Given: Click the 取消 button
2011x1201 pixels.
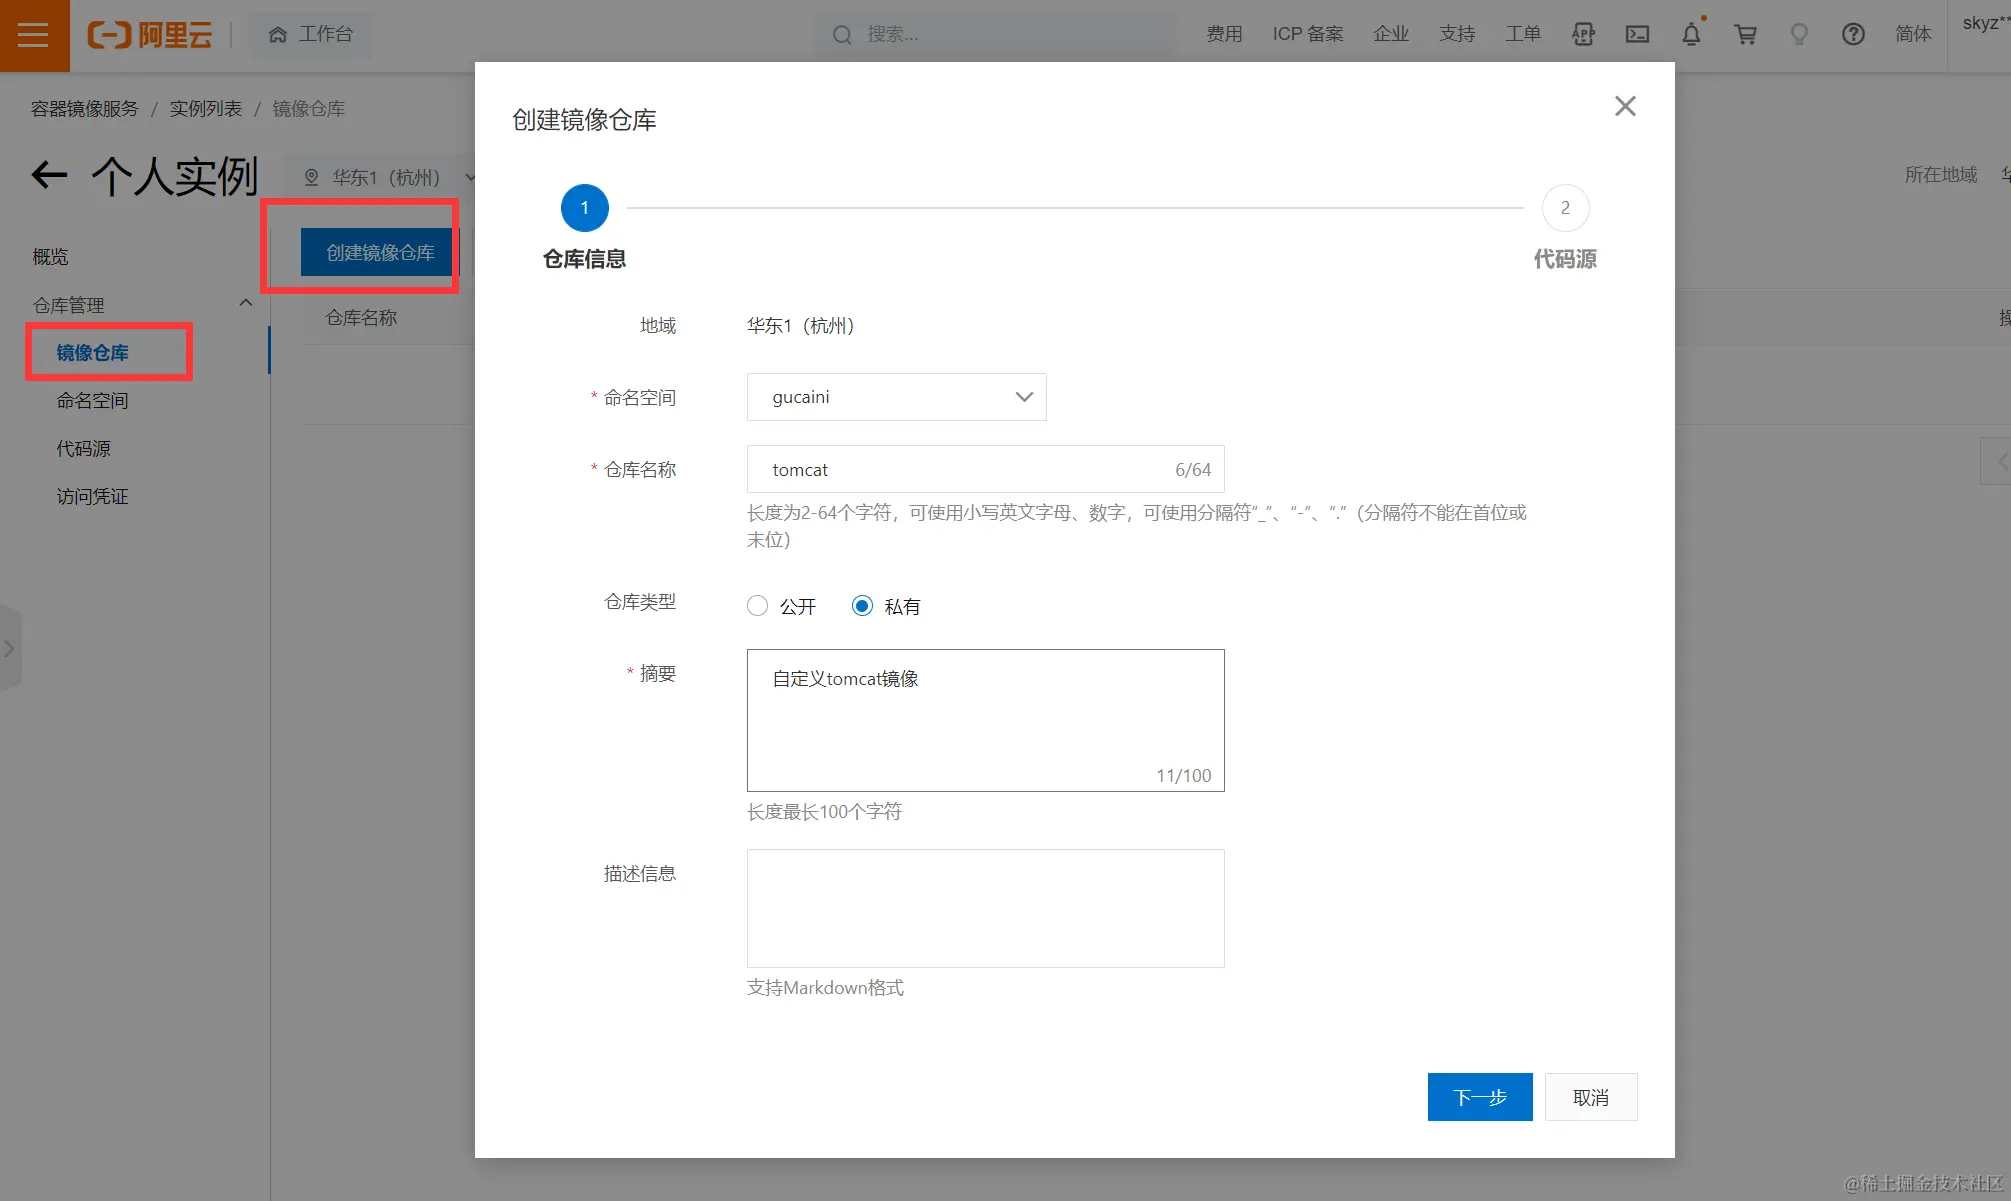Looking at the screenshot, I should click(x=1591, y=1097).
